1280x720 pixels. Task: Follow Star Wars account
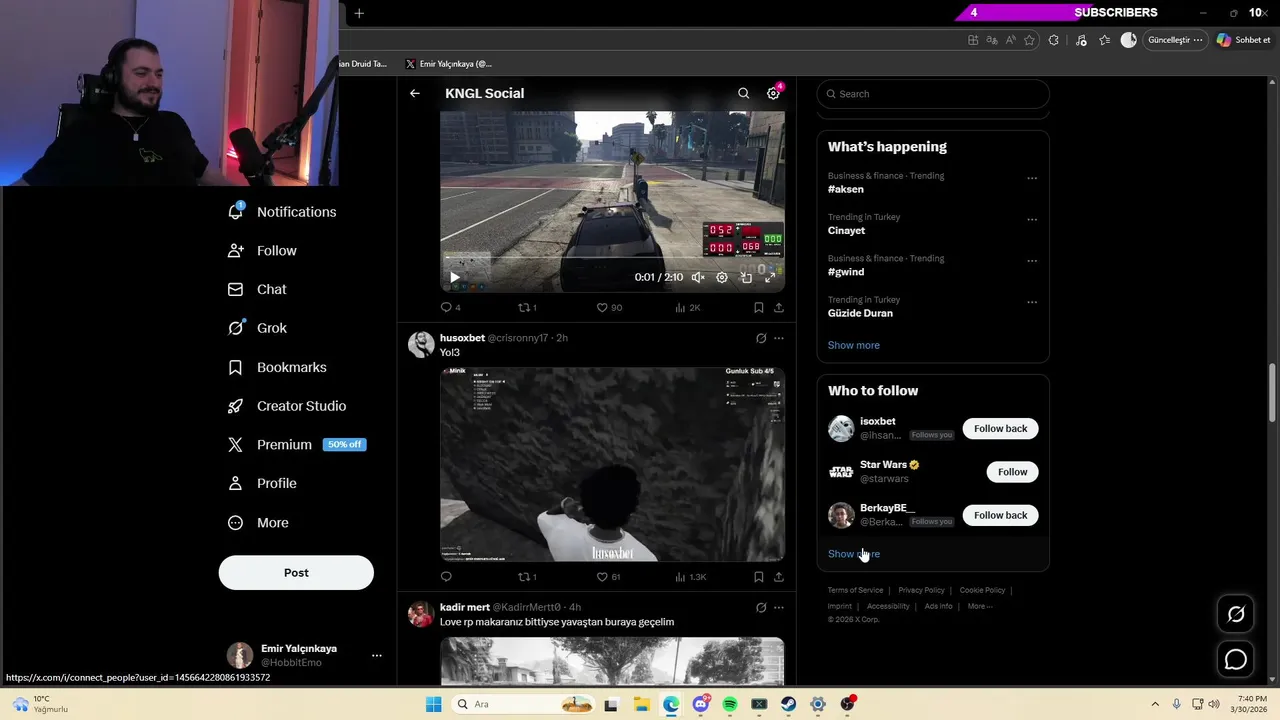pos(1012,472)
